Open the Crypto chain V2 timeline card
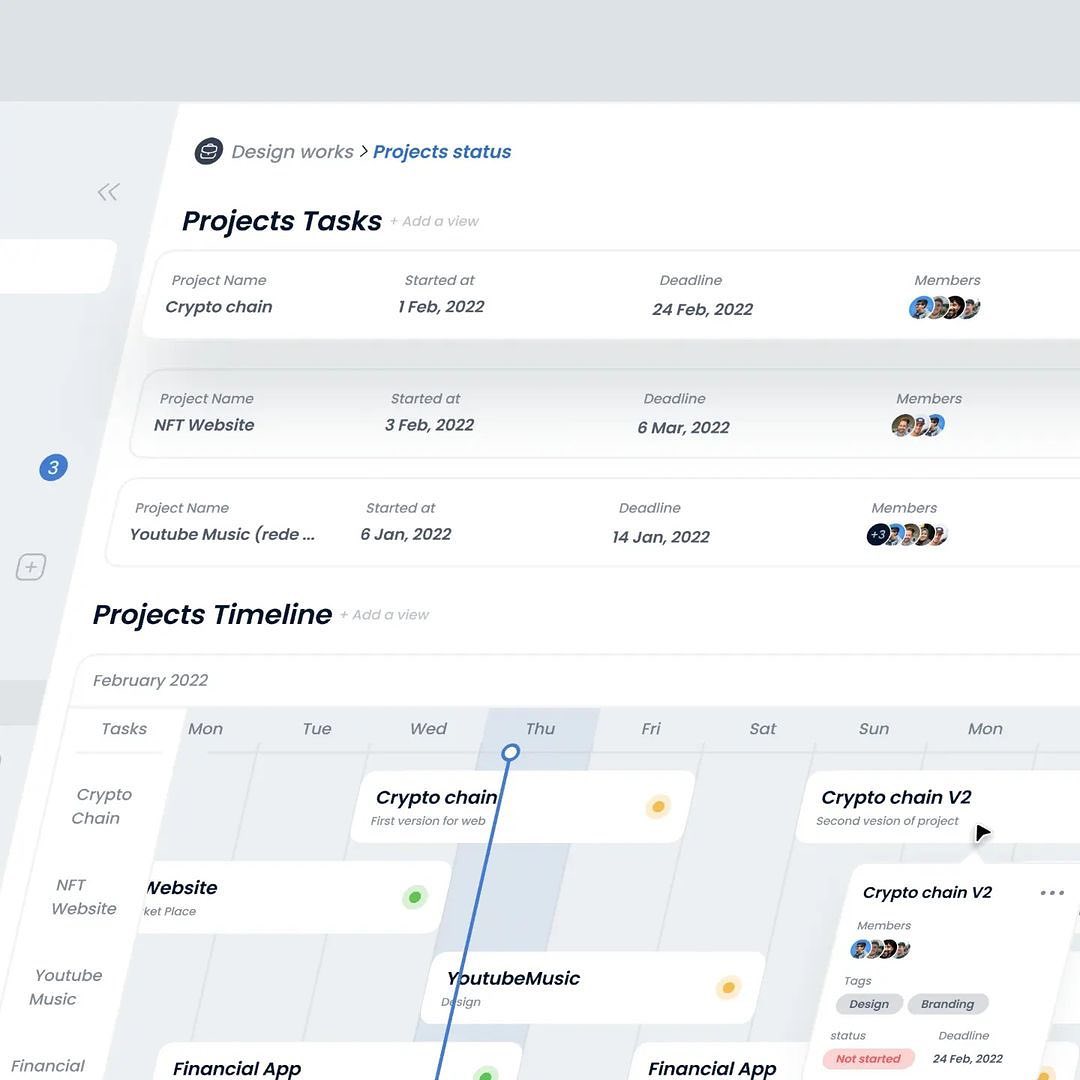The image size is (1080, 1080). (x=938, y=807)
